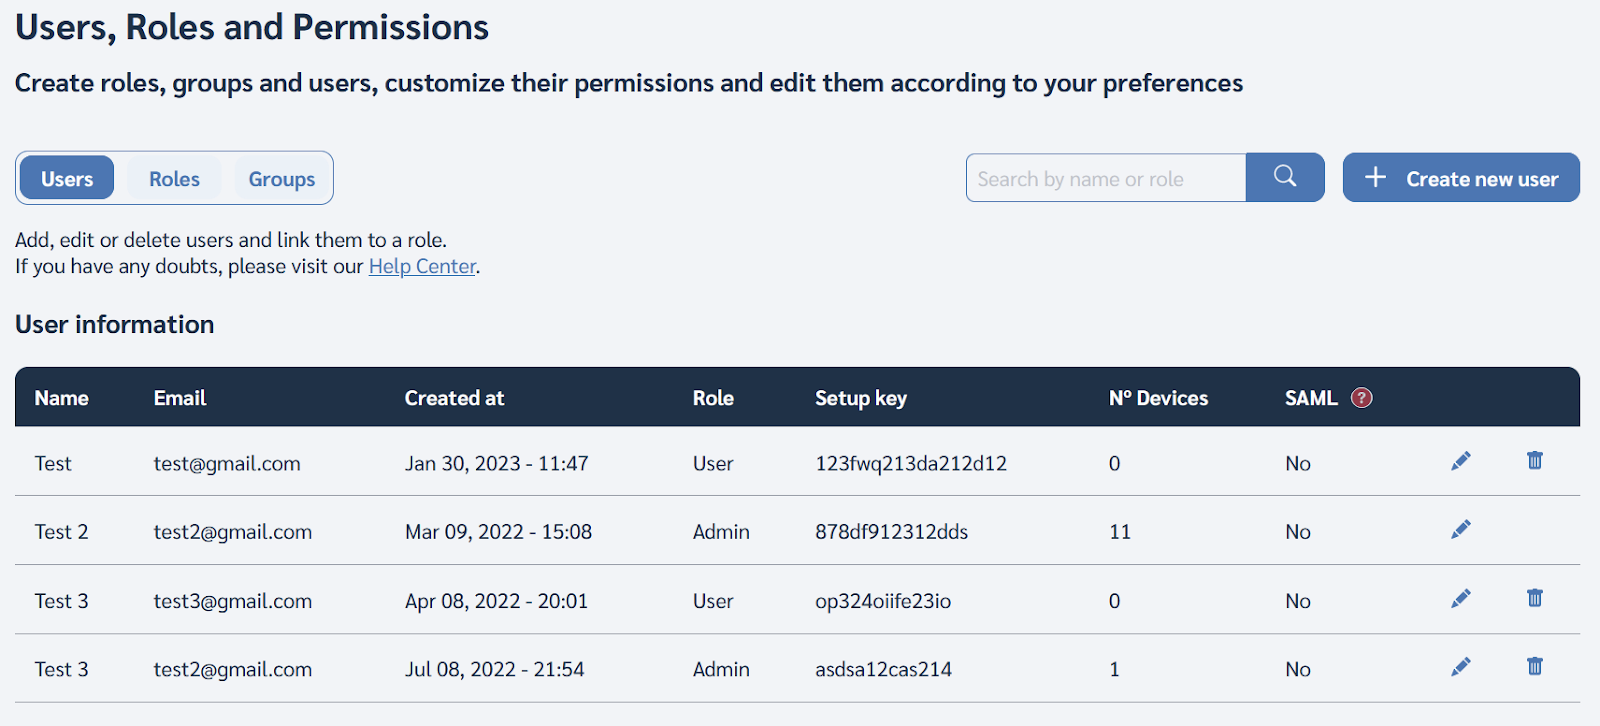This screenshot has height=726, width=1600.
Task: Switch to the Users tab
Action: (67, 179)
